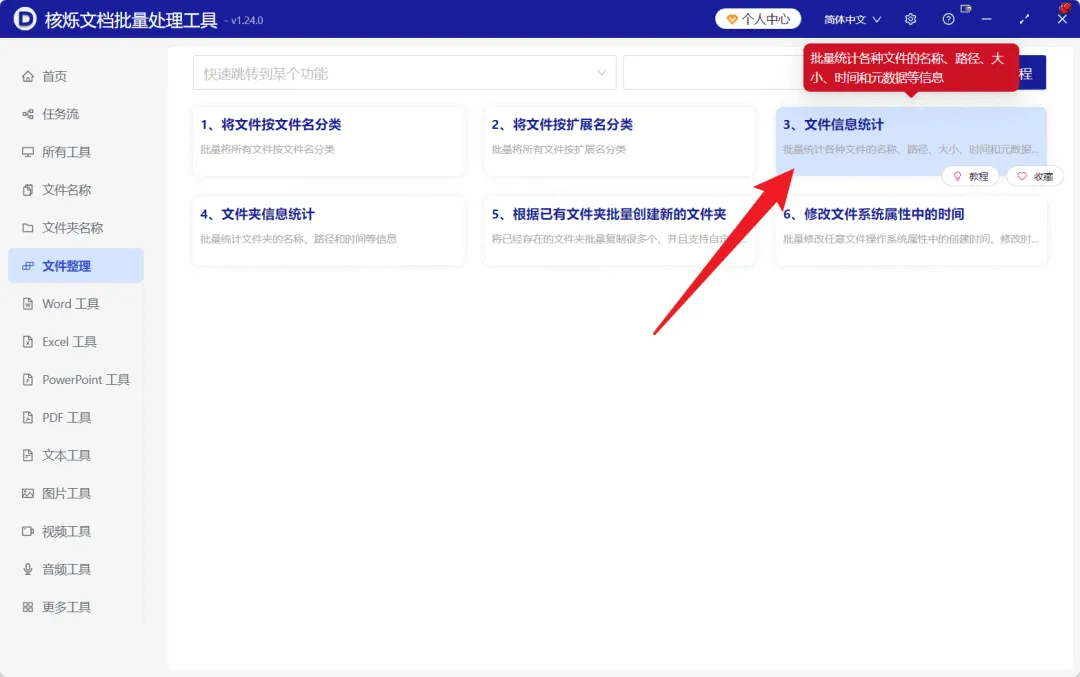
Task: Click the PDF icon beside PDF 工具
Action: (x=28, y=417)
